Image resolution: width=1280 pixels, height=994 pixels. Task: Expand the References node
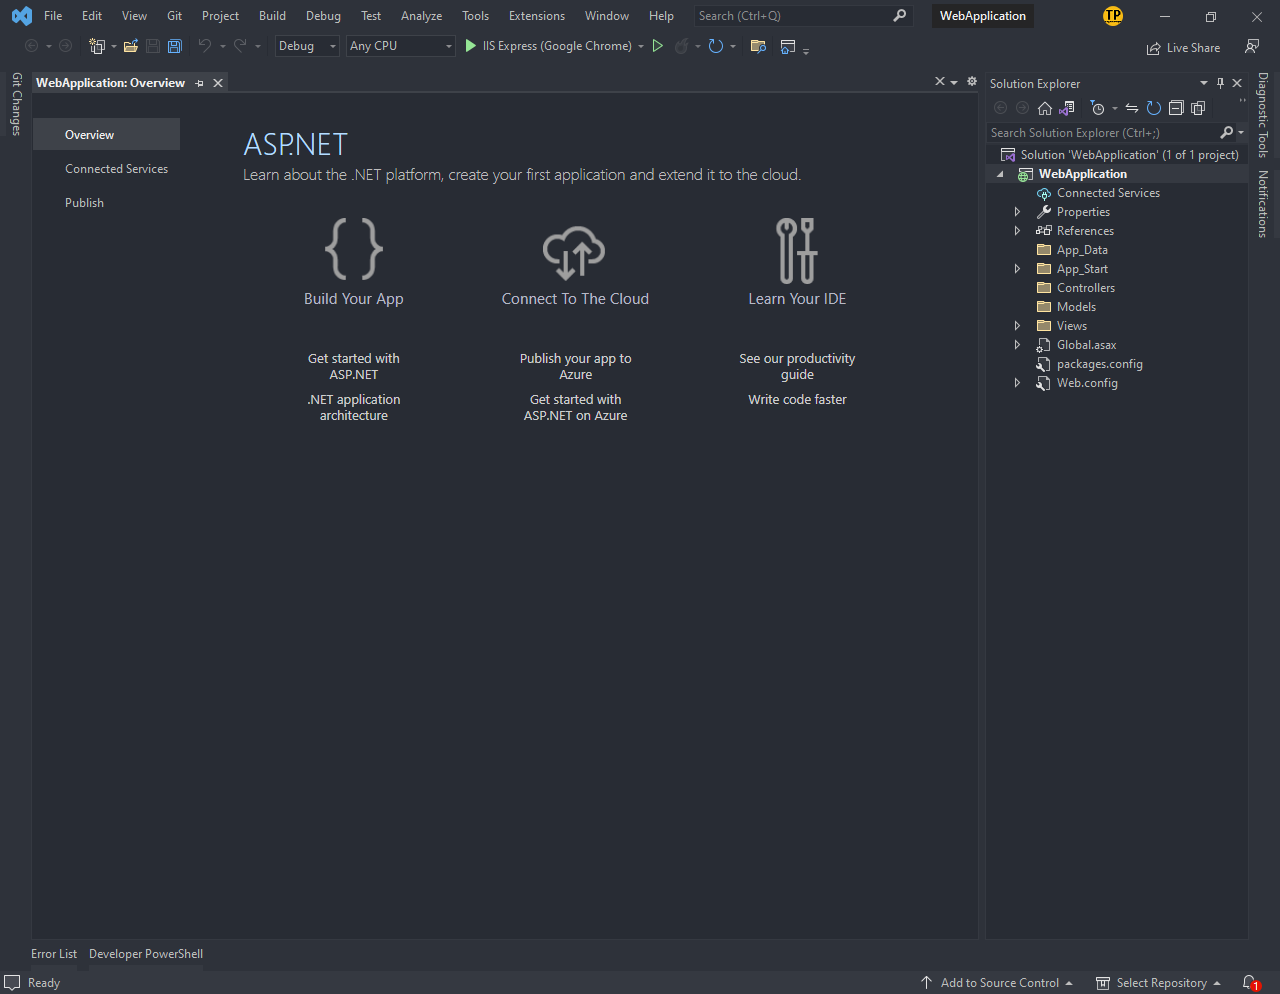[x=1017, y=231]
